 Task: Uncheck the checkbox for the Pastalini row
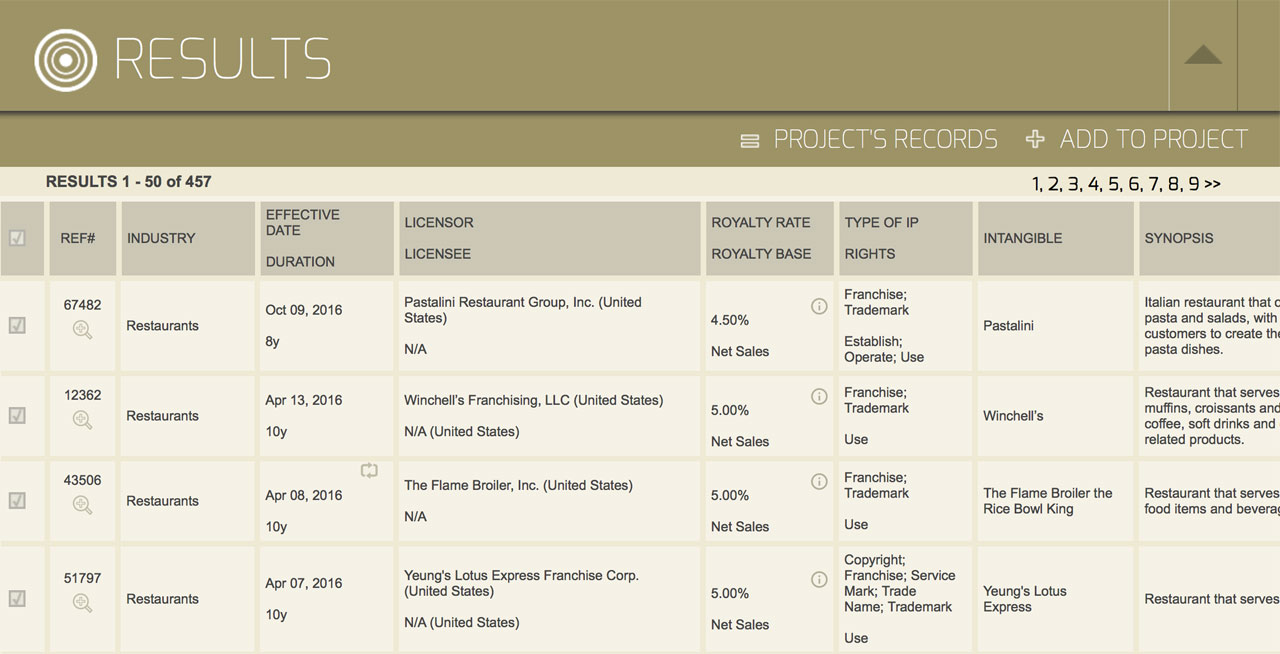pyautogui.click(x=17, y=326)
